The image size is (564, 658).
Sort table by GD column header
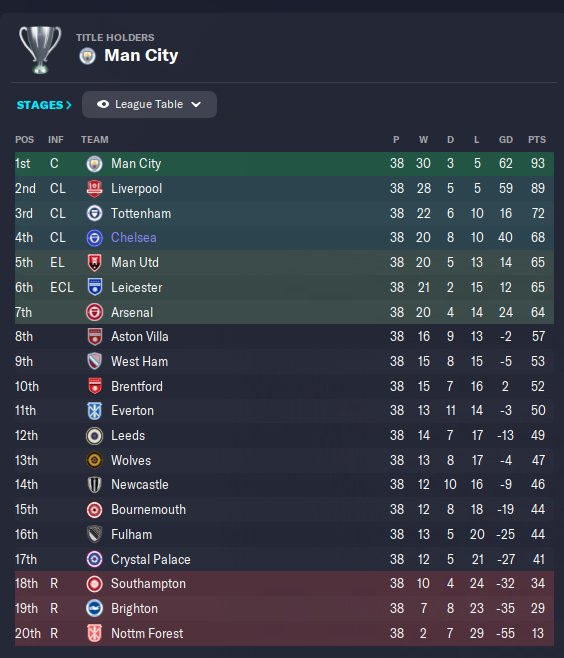506,140
